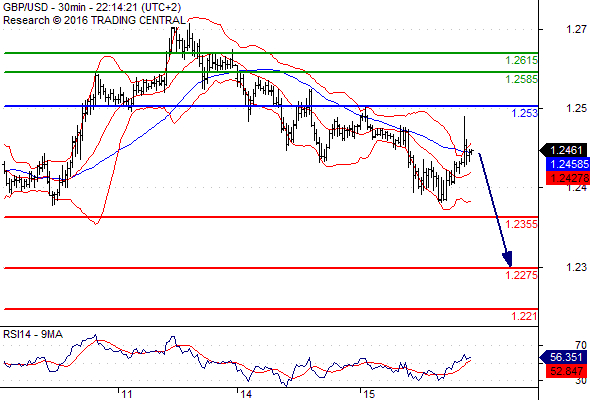The image size is (590, 400).
Task: Select the 56.351 RSI value tag
Action: pos(564,357)
